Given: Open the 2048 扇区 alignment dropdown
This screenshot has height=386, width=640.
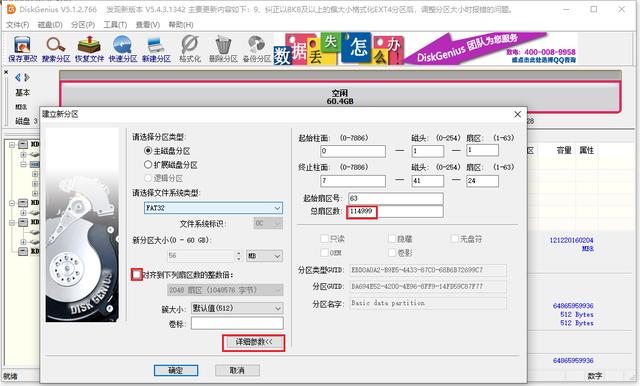Looking at the screenshot, I should 225,290.
